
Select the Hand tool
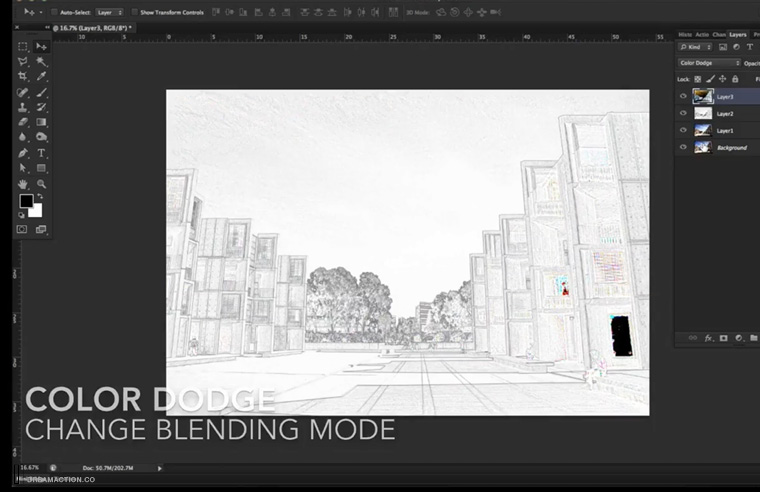tap(22, 184)
